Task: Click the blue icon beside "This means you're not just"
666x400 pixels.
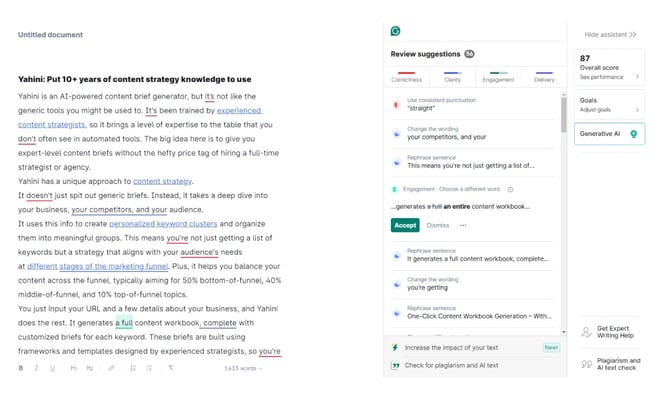Action: (x=397, y=163)
